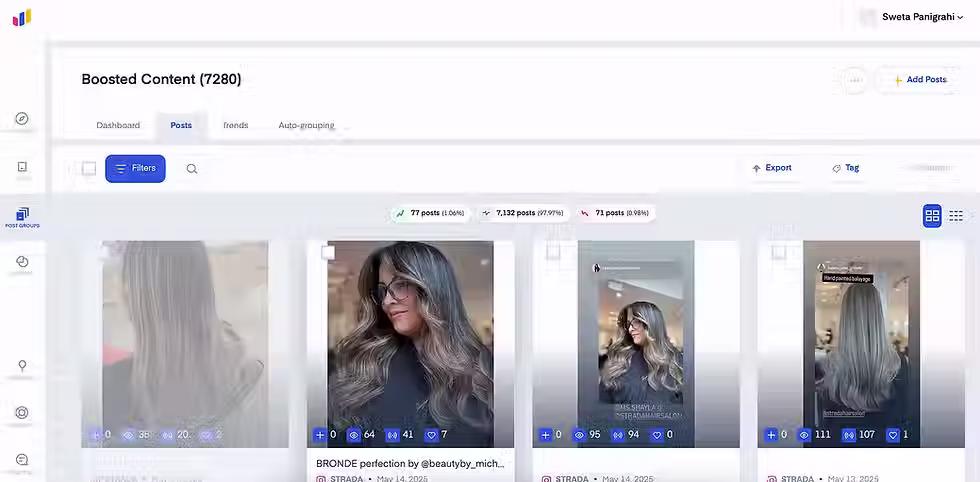Image resolution: width=980 pixels, height=482 pixels.
Task: Click the Export button
Action: click(x=772, y=168)
